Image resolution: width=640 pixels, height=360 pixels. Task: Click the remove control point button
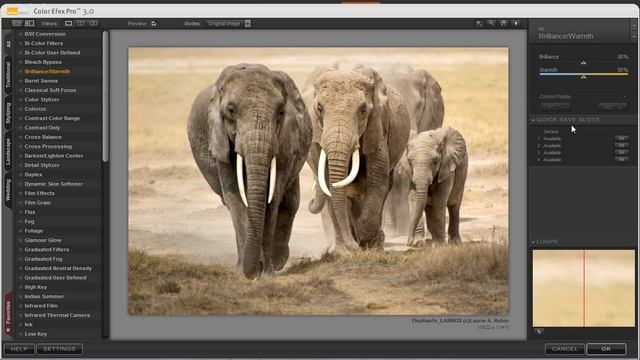pyautogui.click(x=613, y=106)
